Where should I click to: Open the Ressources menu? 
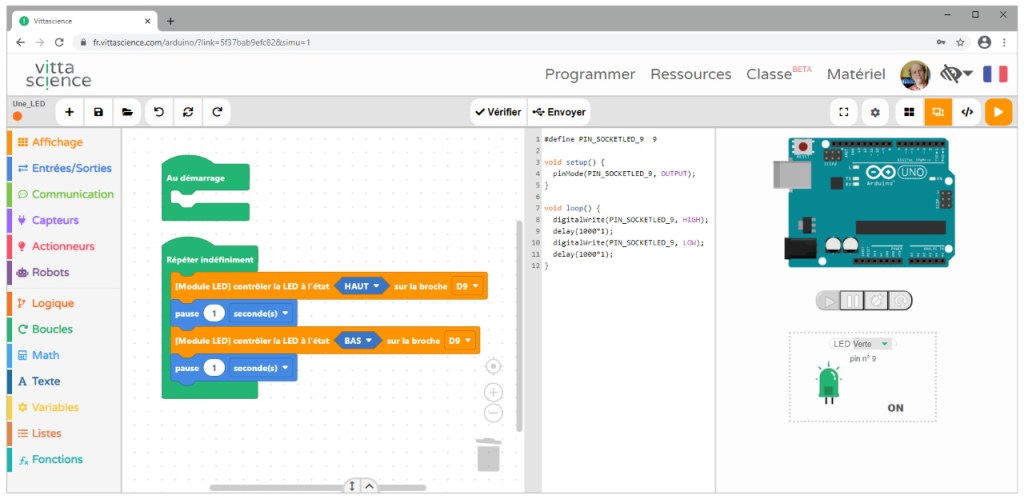pos(690,74)
